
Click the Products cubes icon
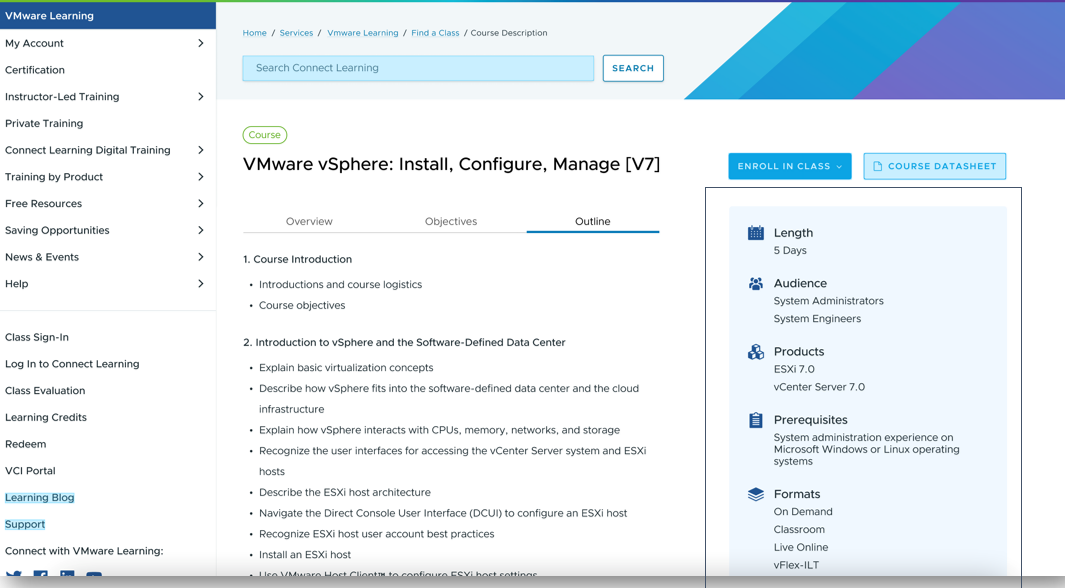[x=755, y=352]
